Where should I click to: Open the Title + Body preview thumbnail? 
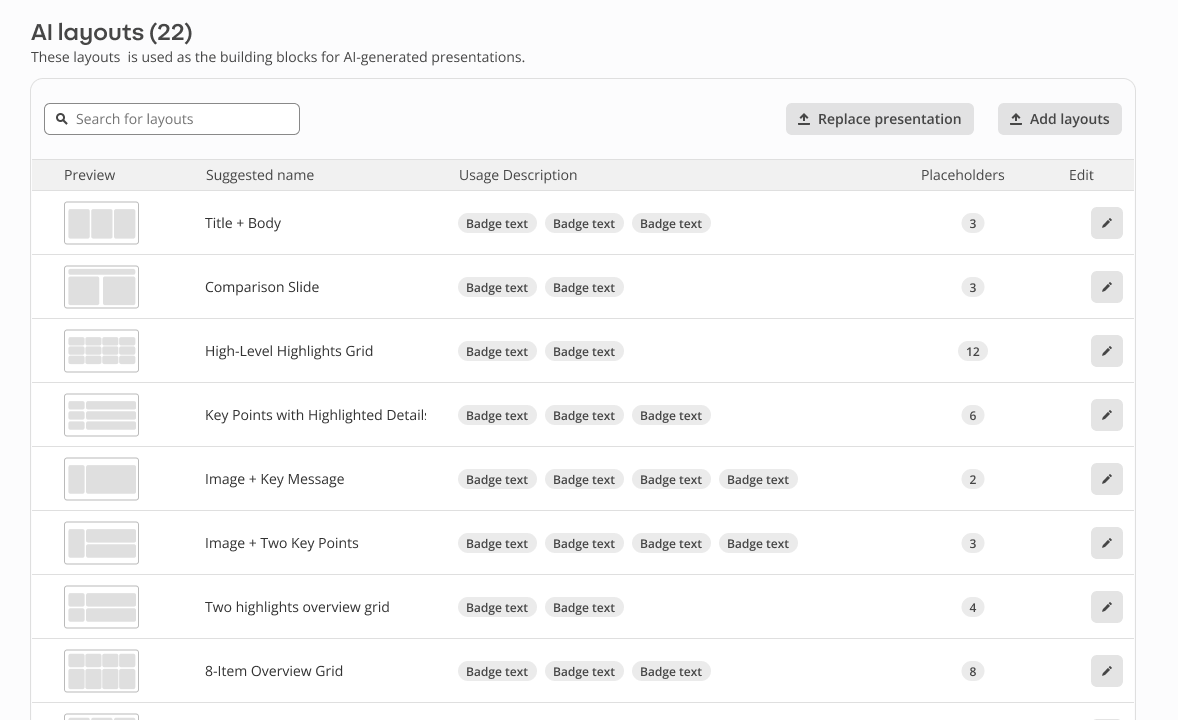point(101,223)
